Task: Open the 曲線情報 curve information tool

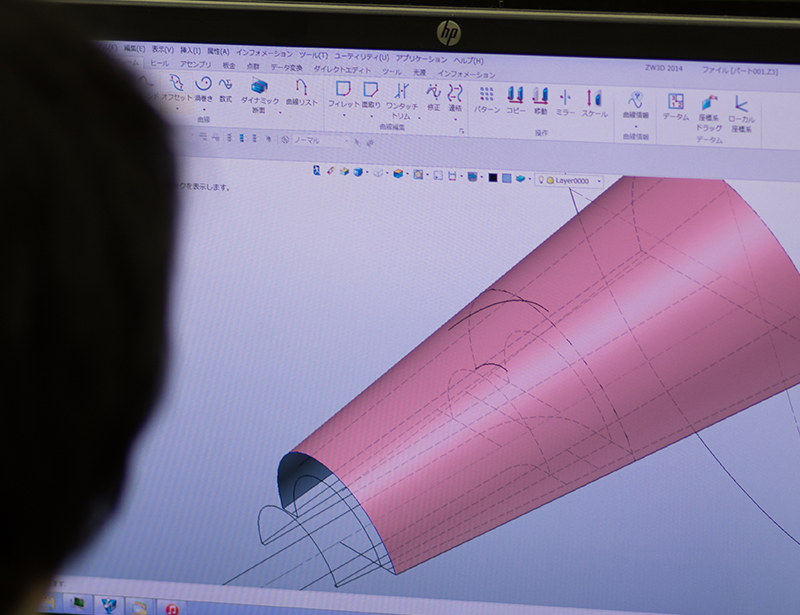Action: click(x=636, y=106)
